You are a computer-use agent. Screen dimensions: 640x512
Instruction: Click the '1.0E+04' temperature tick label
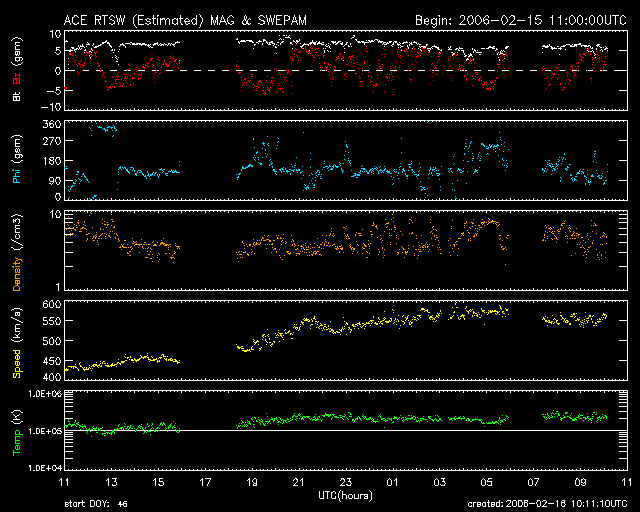[45, 468]
